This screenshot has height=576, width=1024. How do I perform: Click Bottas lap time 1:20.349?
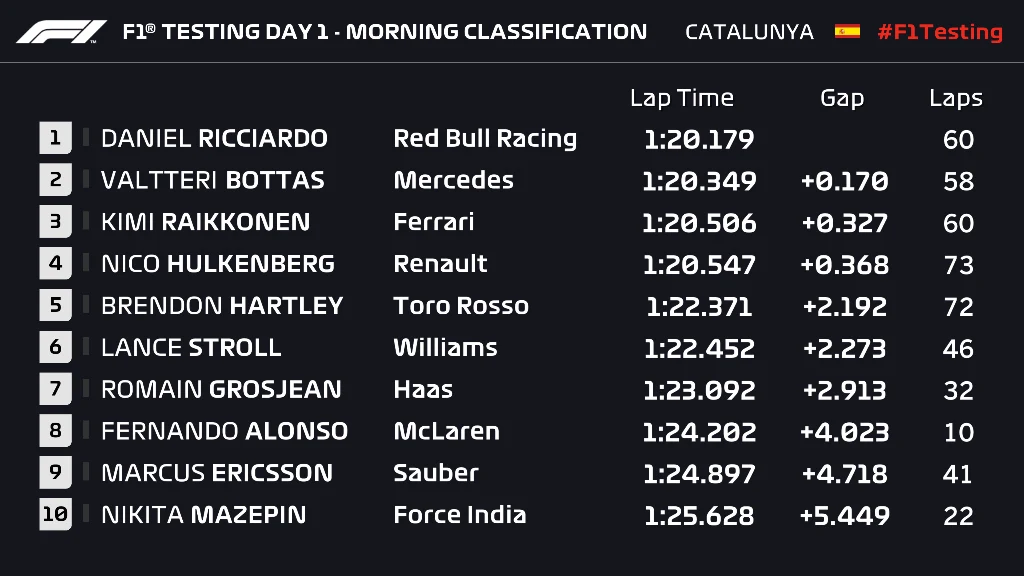point(699,181)
